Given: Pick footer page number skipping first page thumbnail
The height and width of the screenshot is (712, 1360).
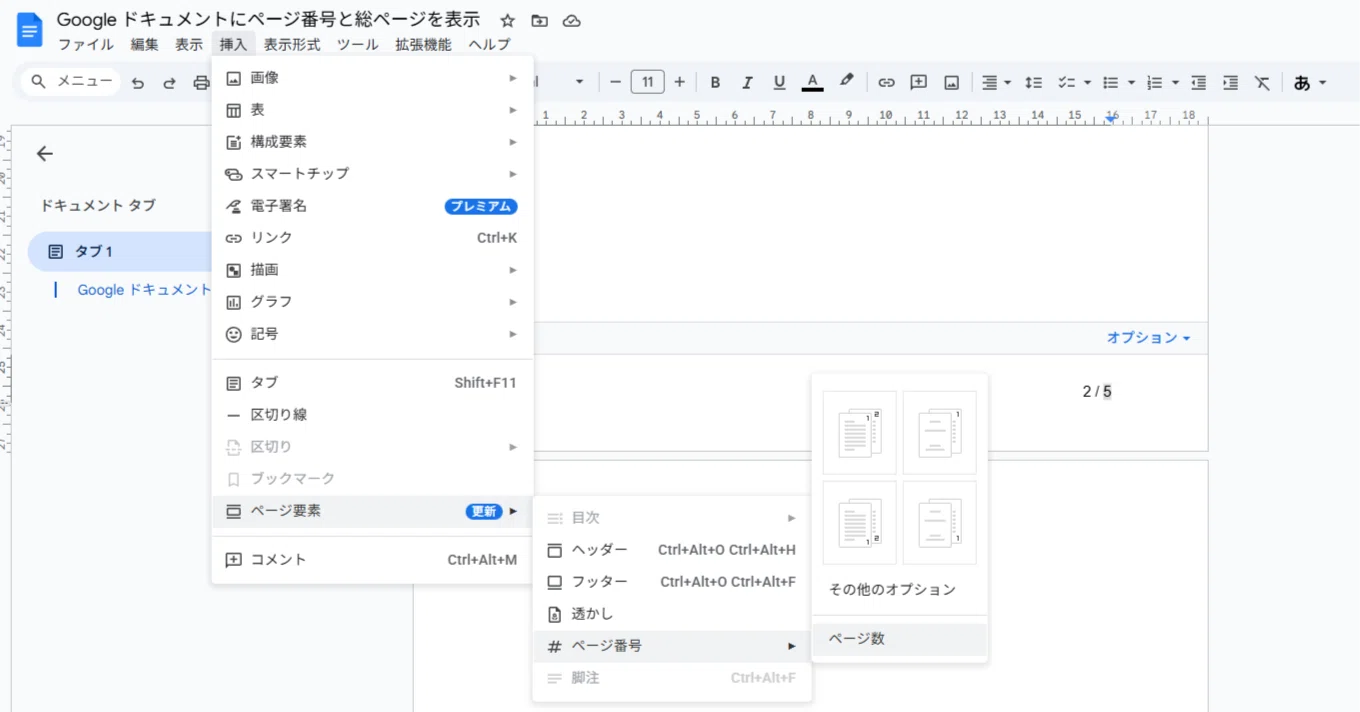Looking at the screenshot, I should click(940, 523).
